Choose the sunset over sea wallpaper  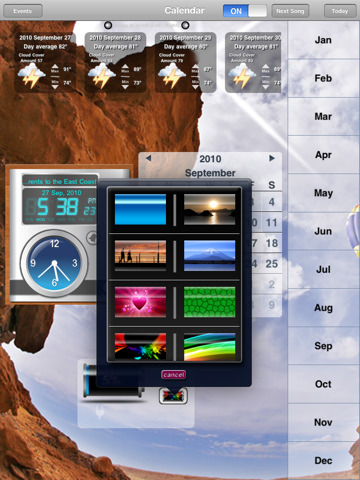(x=209, y=209)
